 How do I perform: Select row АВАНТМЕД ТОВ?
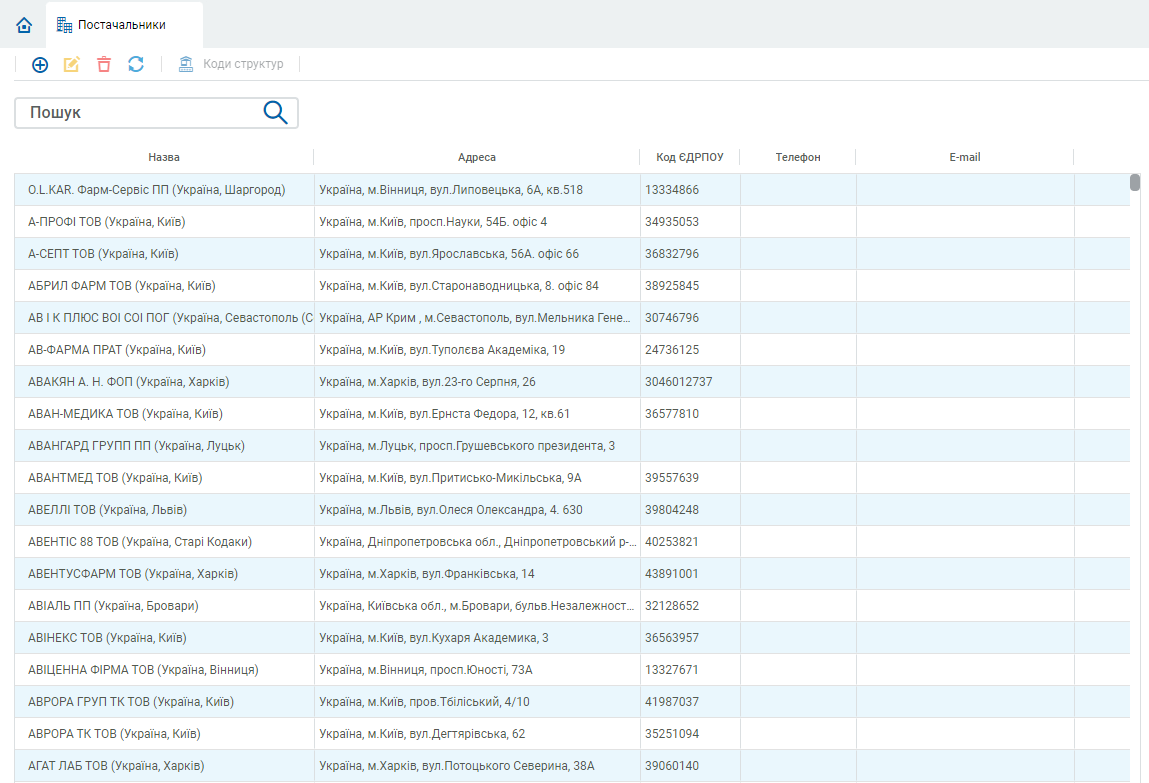[572, 478]
